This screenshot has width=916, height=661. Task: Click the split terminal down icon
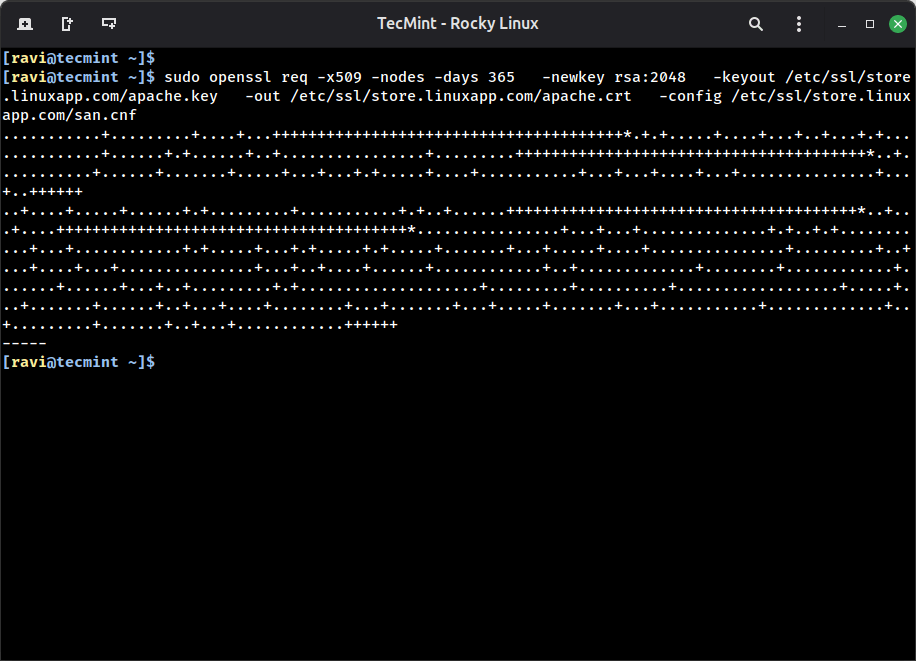tap(109, 24)
